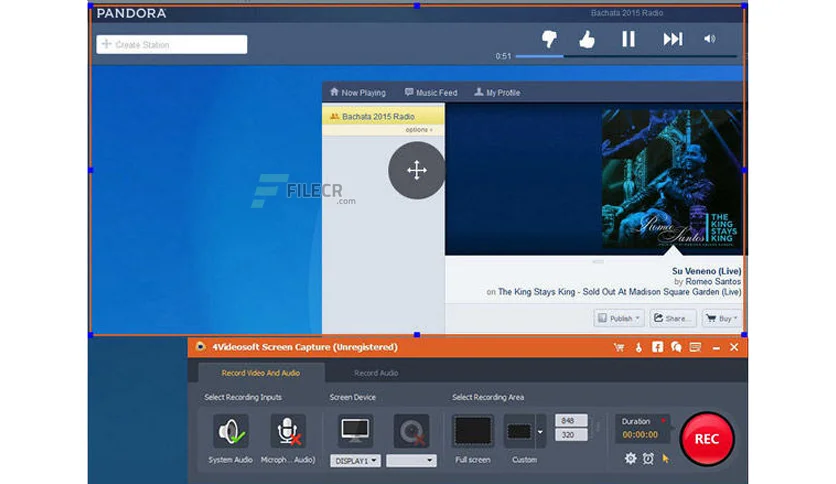
Task: Open the shopping cart purchase icon
Action: click(619, 348)
